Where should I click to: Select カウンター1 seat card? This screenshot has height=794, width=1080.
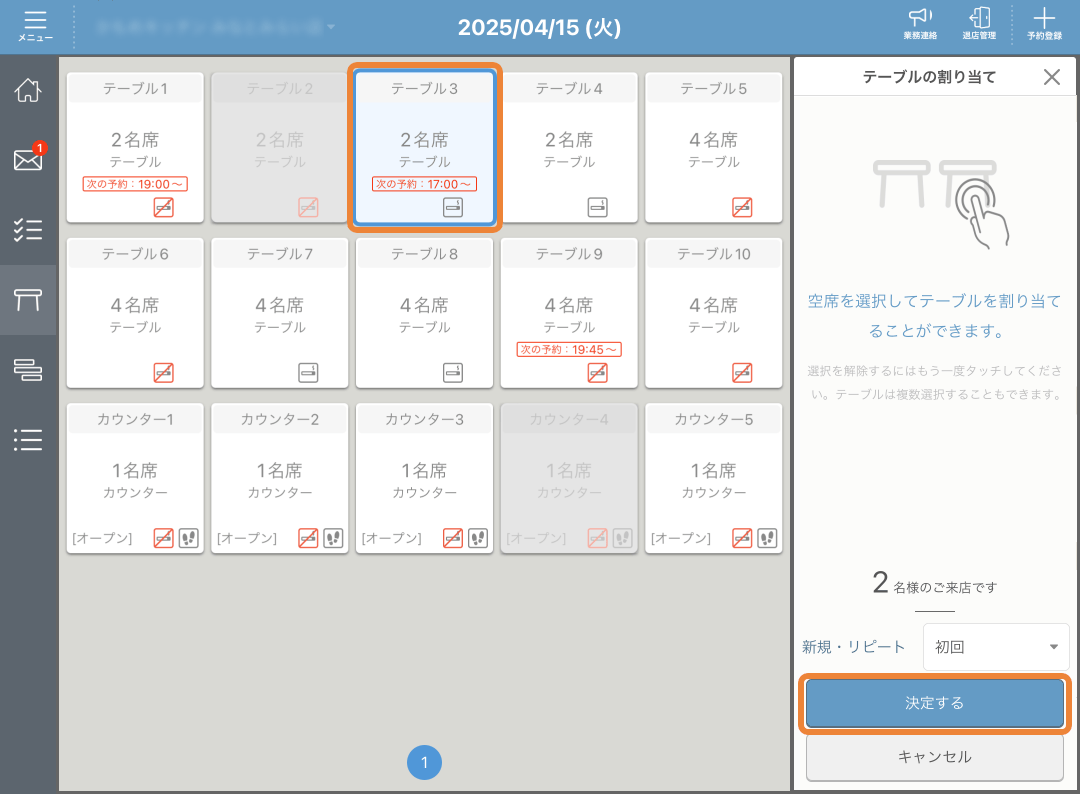(x=135, y=478)
